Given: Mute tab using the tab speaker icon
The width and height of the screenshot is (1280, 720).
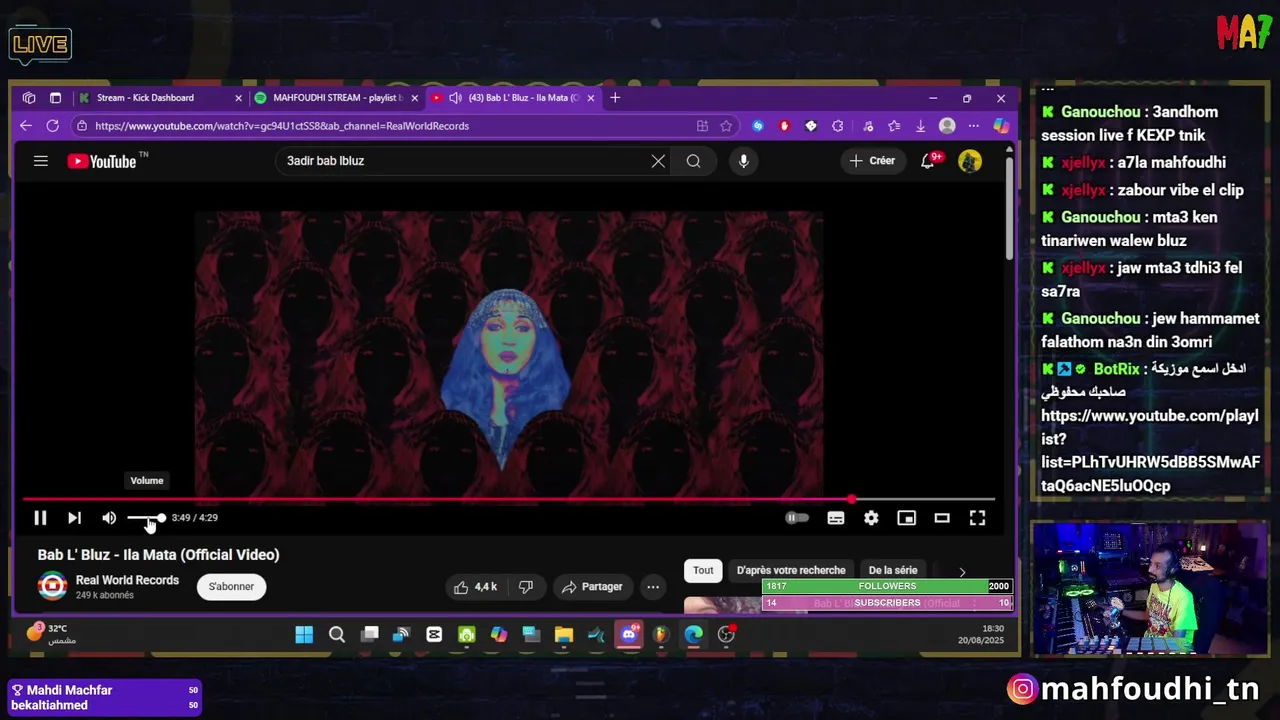Looking at the screenshot, I should [x=455, y=98].
